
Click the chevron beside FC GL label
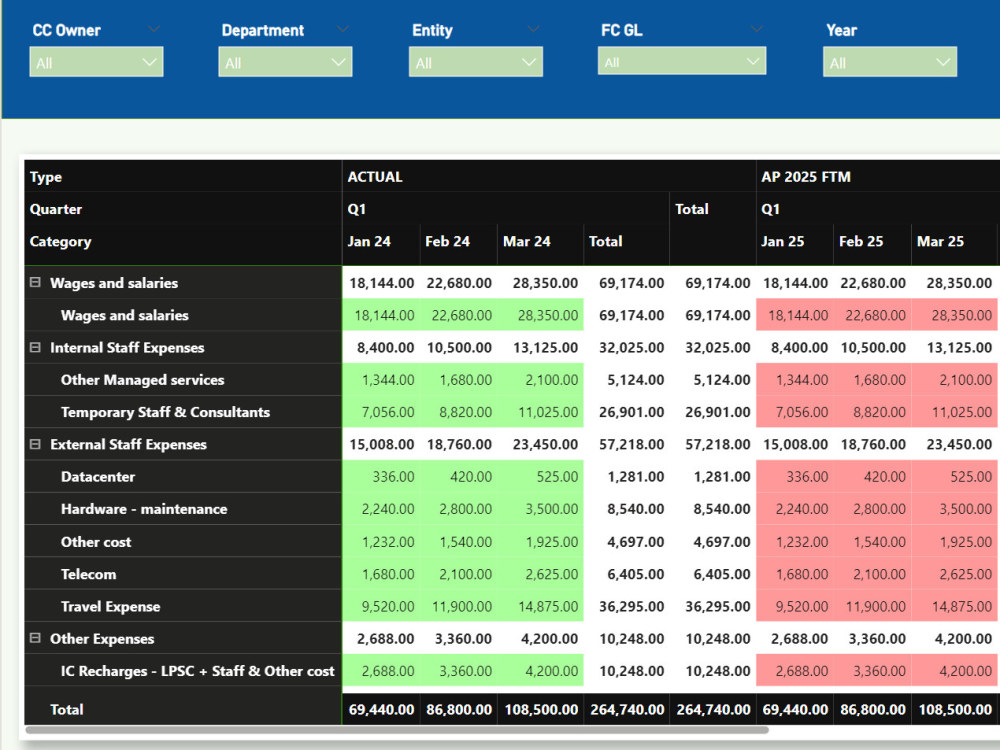click(756, 29)
